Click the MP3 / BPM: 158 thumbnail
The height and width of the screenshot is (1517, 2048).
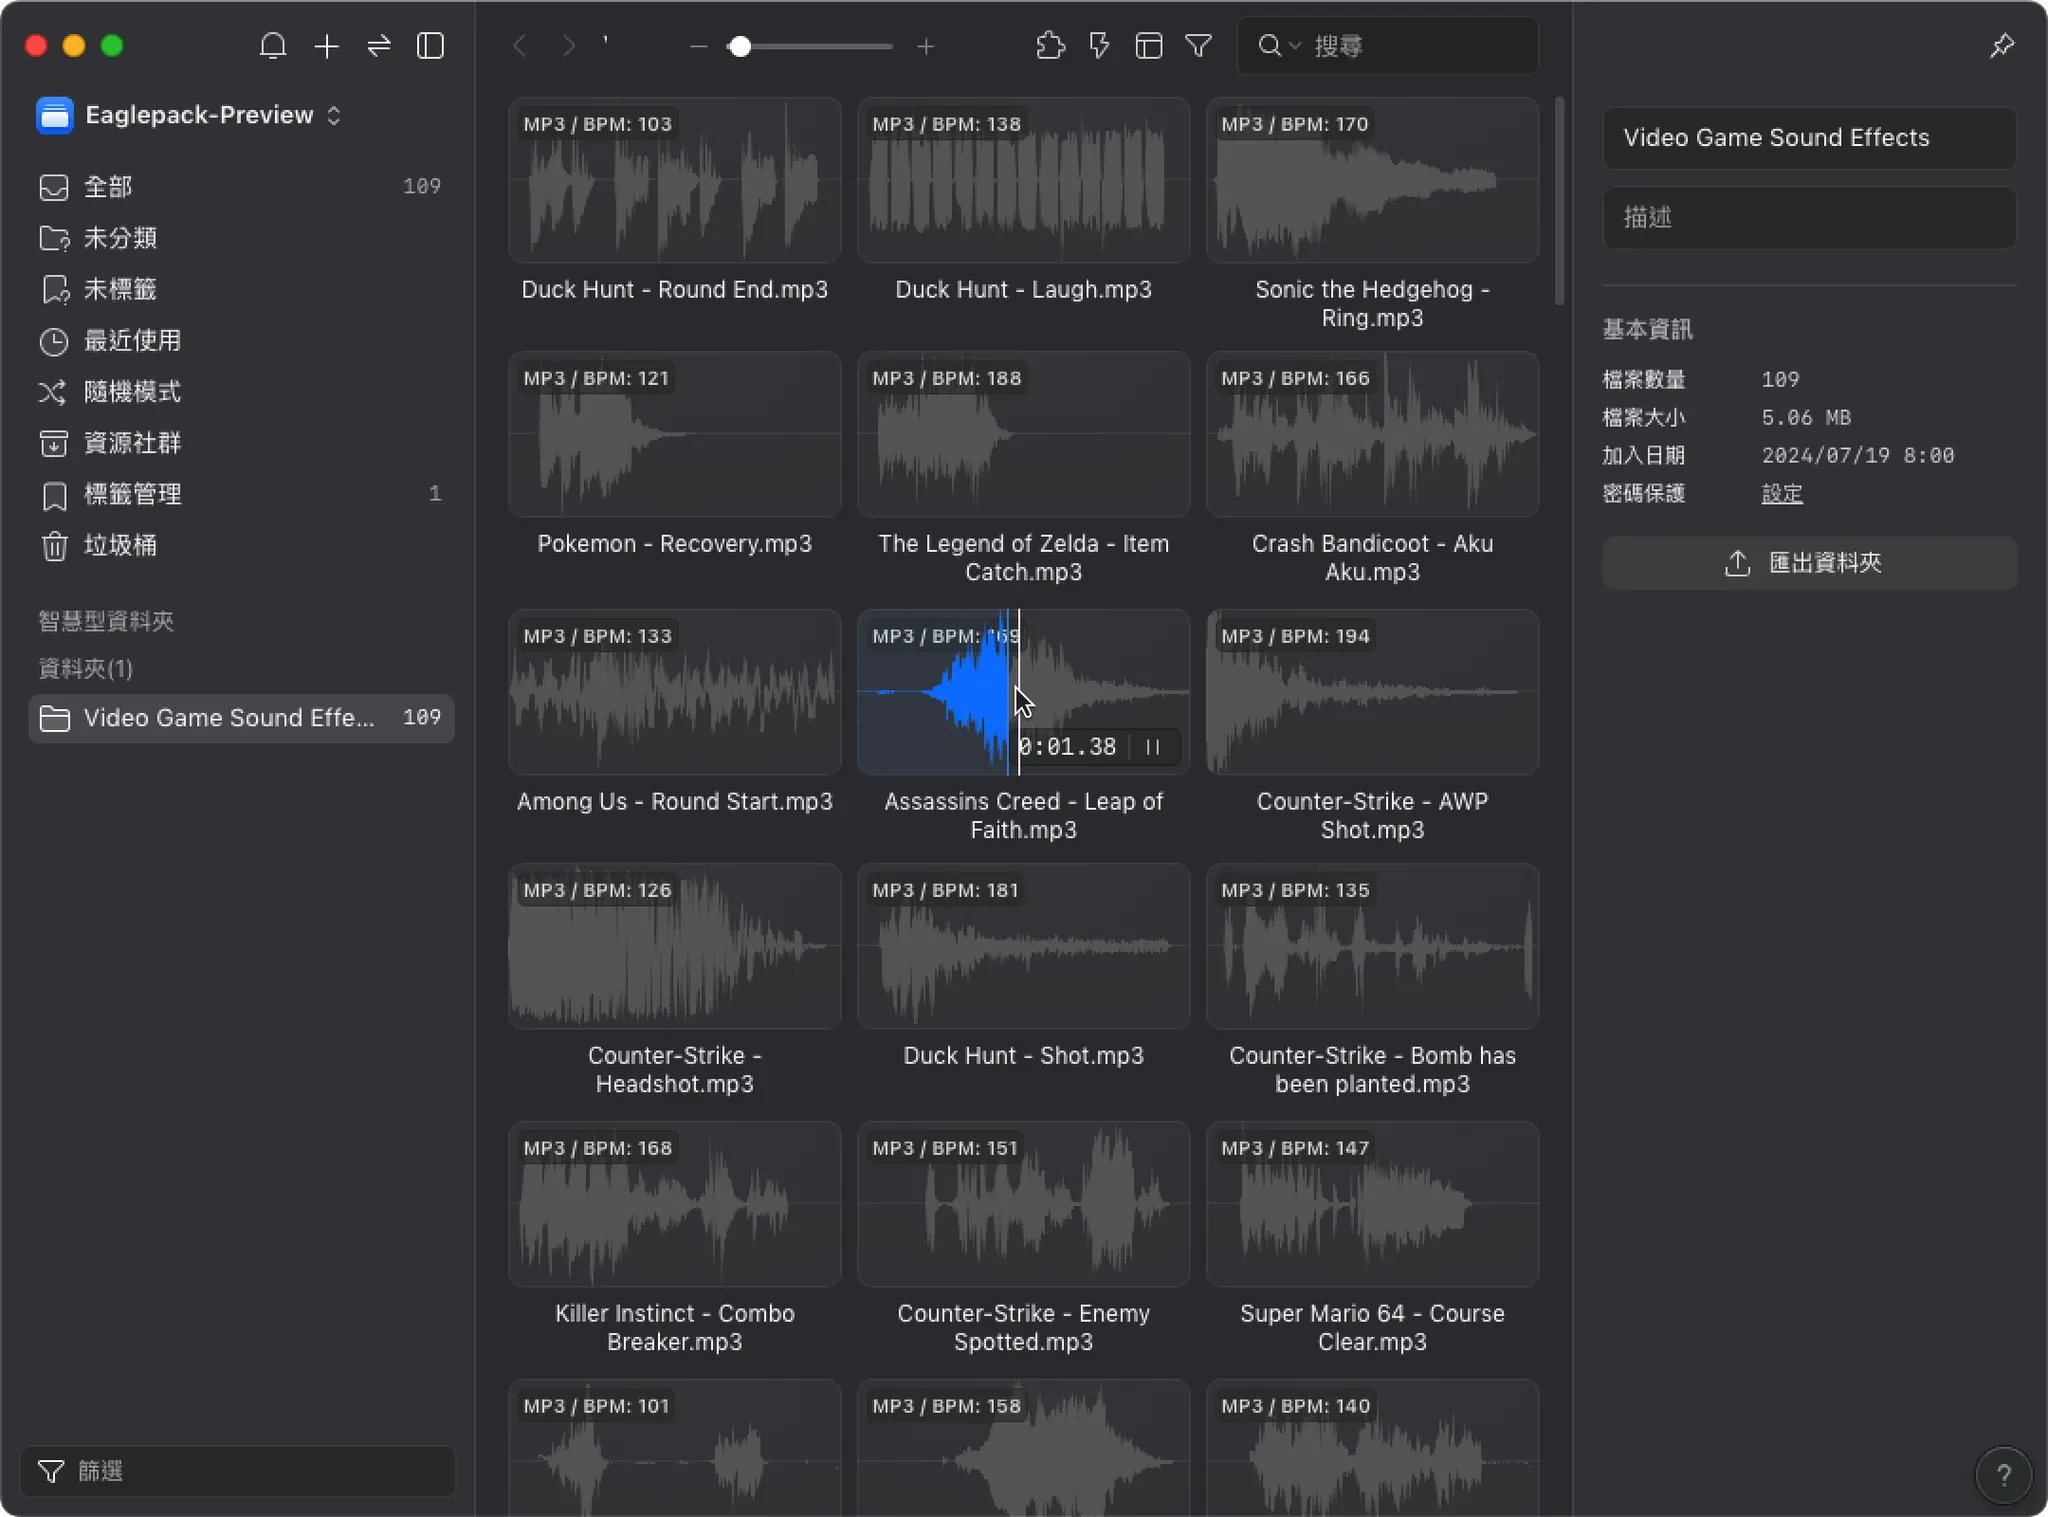1023,1448
